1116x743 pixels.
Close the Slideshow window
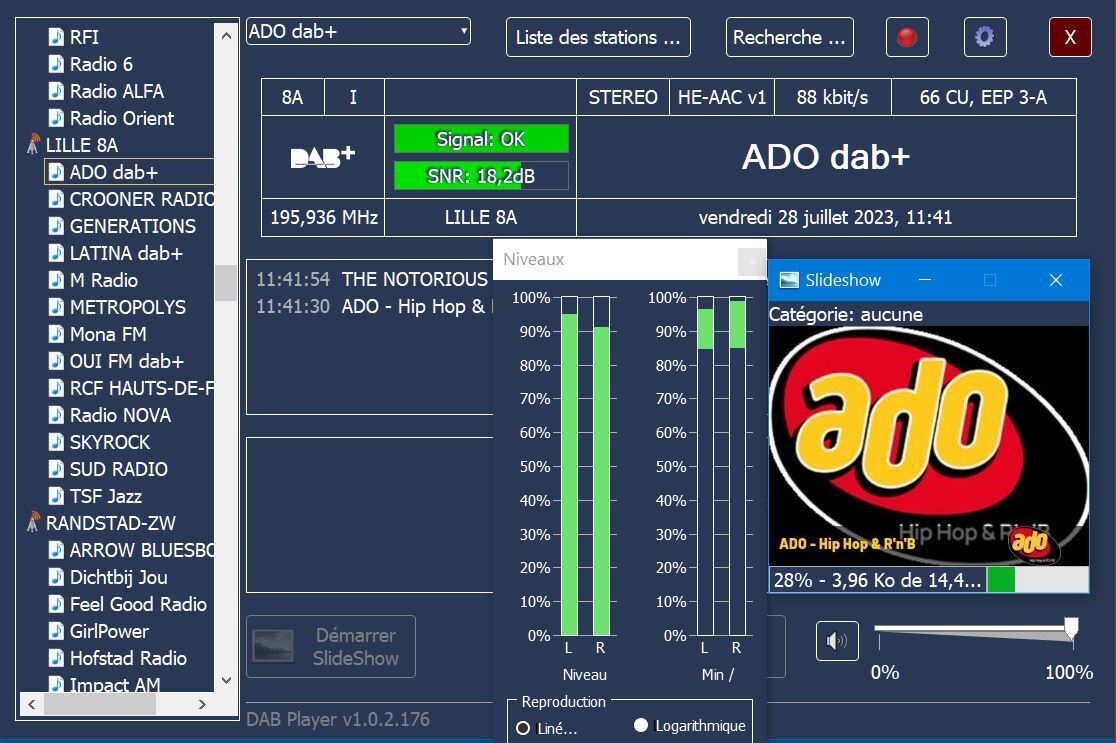coord(1056,280)
